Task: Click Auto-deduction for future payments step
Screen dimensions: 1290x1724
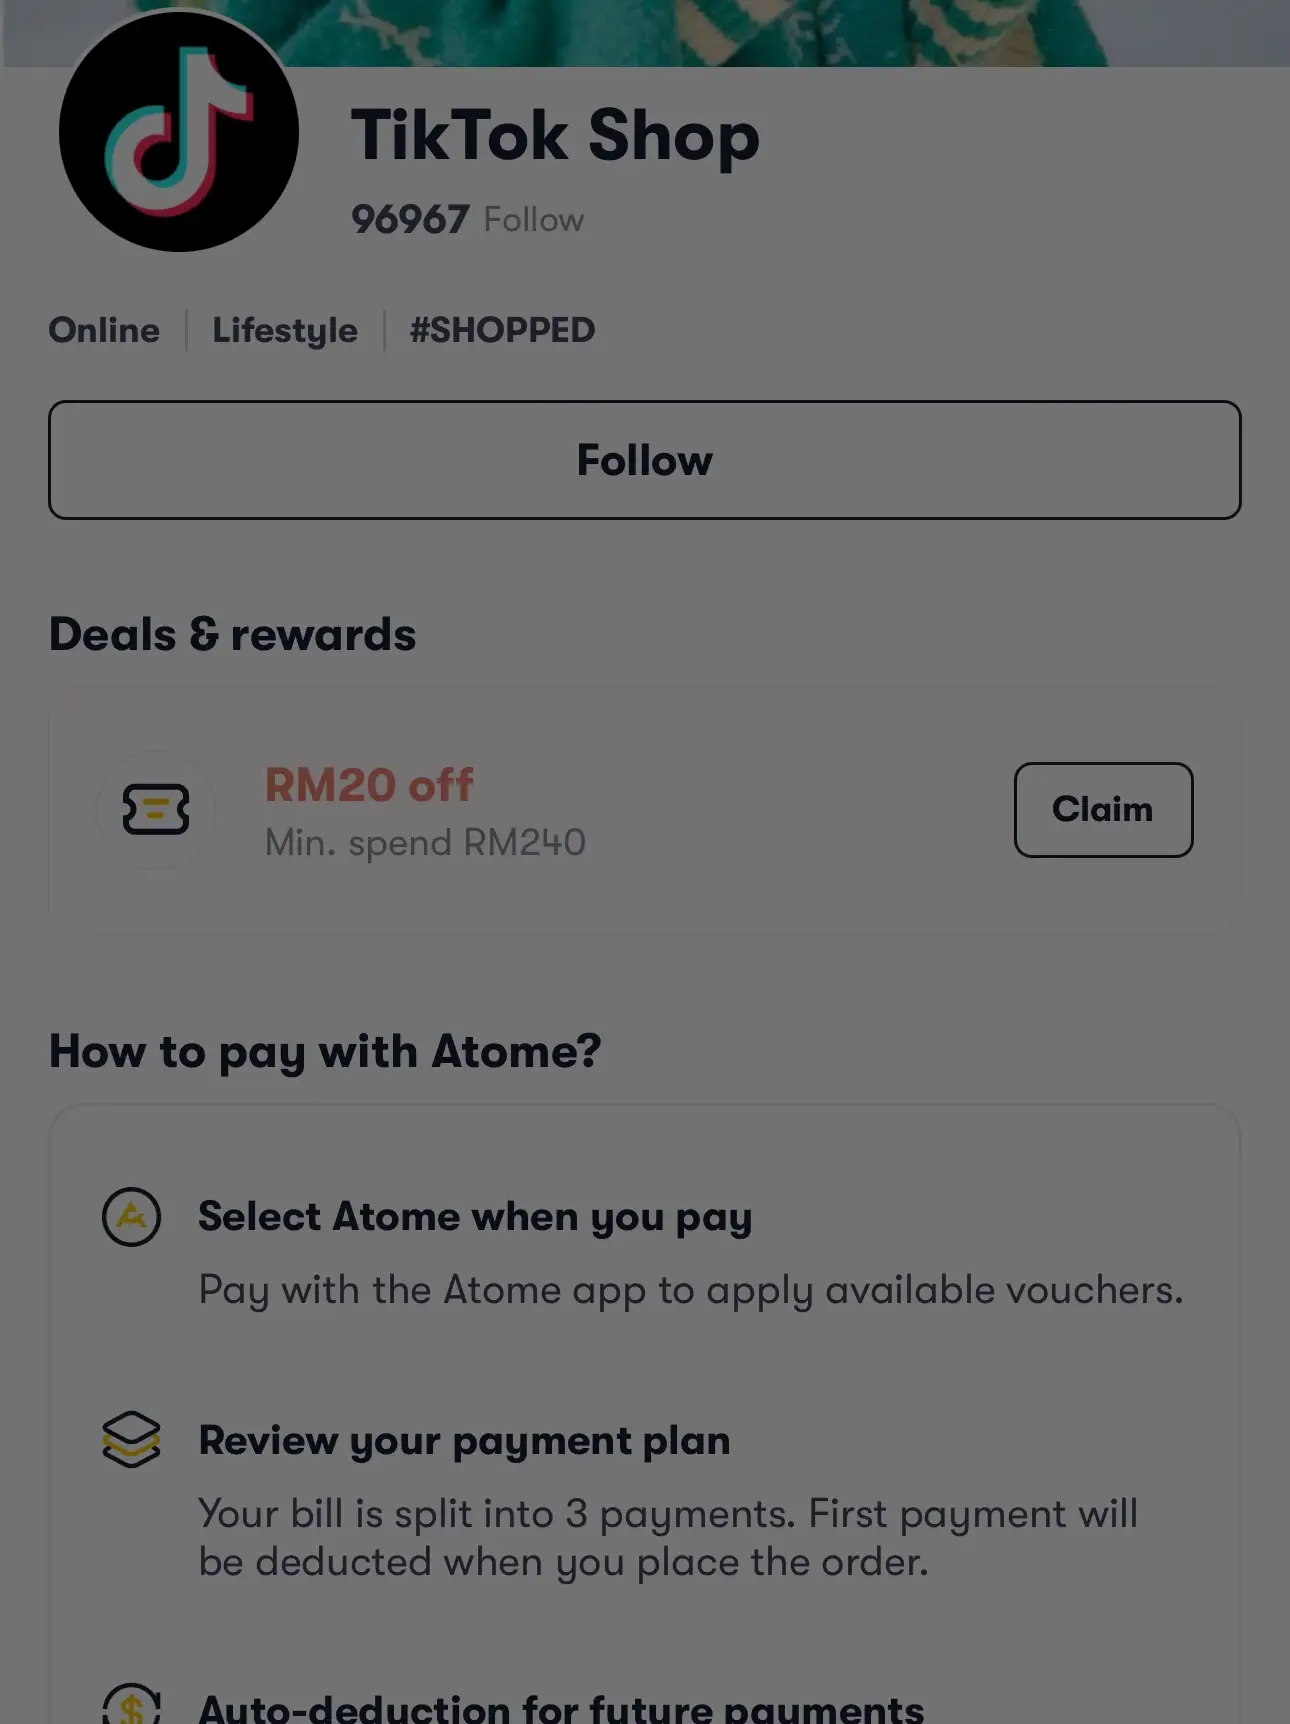Action: (561, 1706)
